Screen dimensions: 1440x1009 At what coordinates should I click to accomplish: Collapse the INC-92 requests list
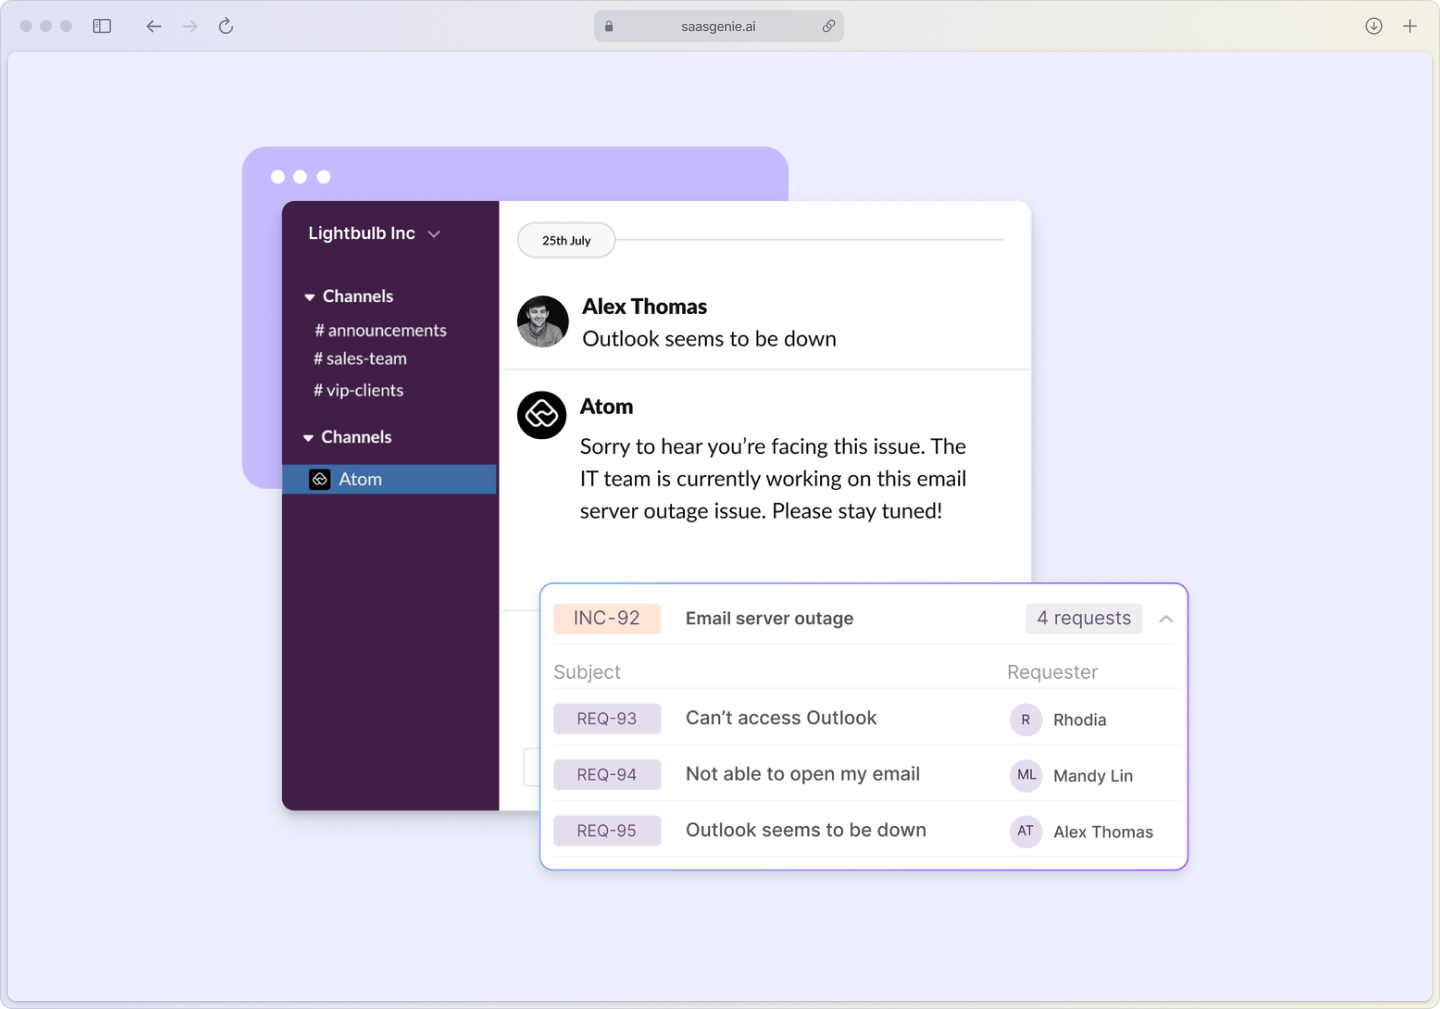1165,619
